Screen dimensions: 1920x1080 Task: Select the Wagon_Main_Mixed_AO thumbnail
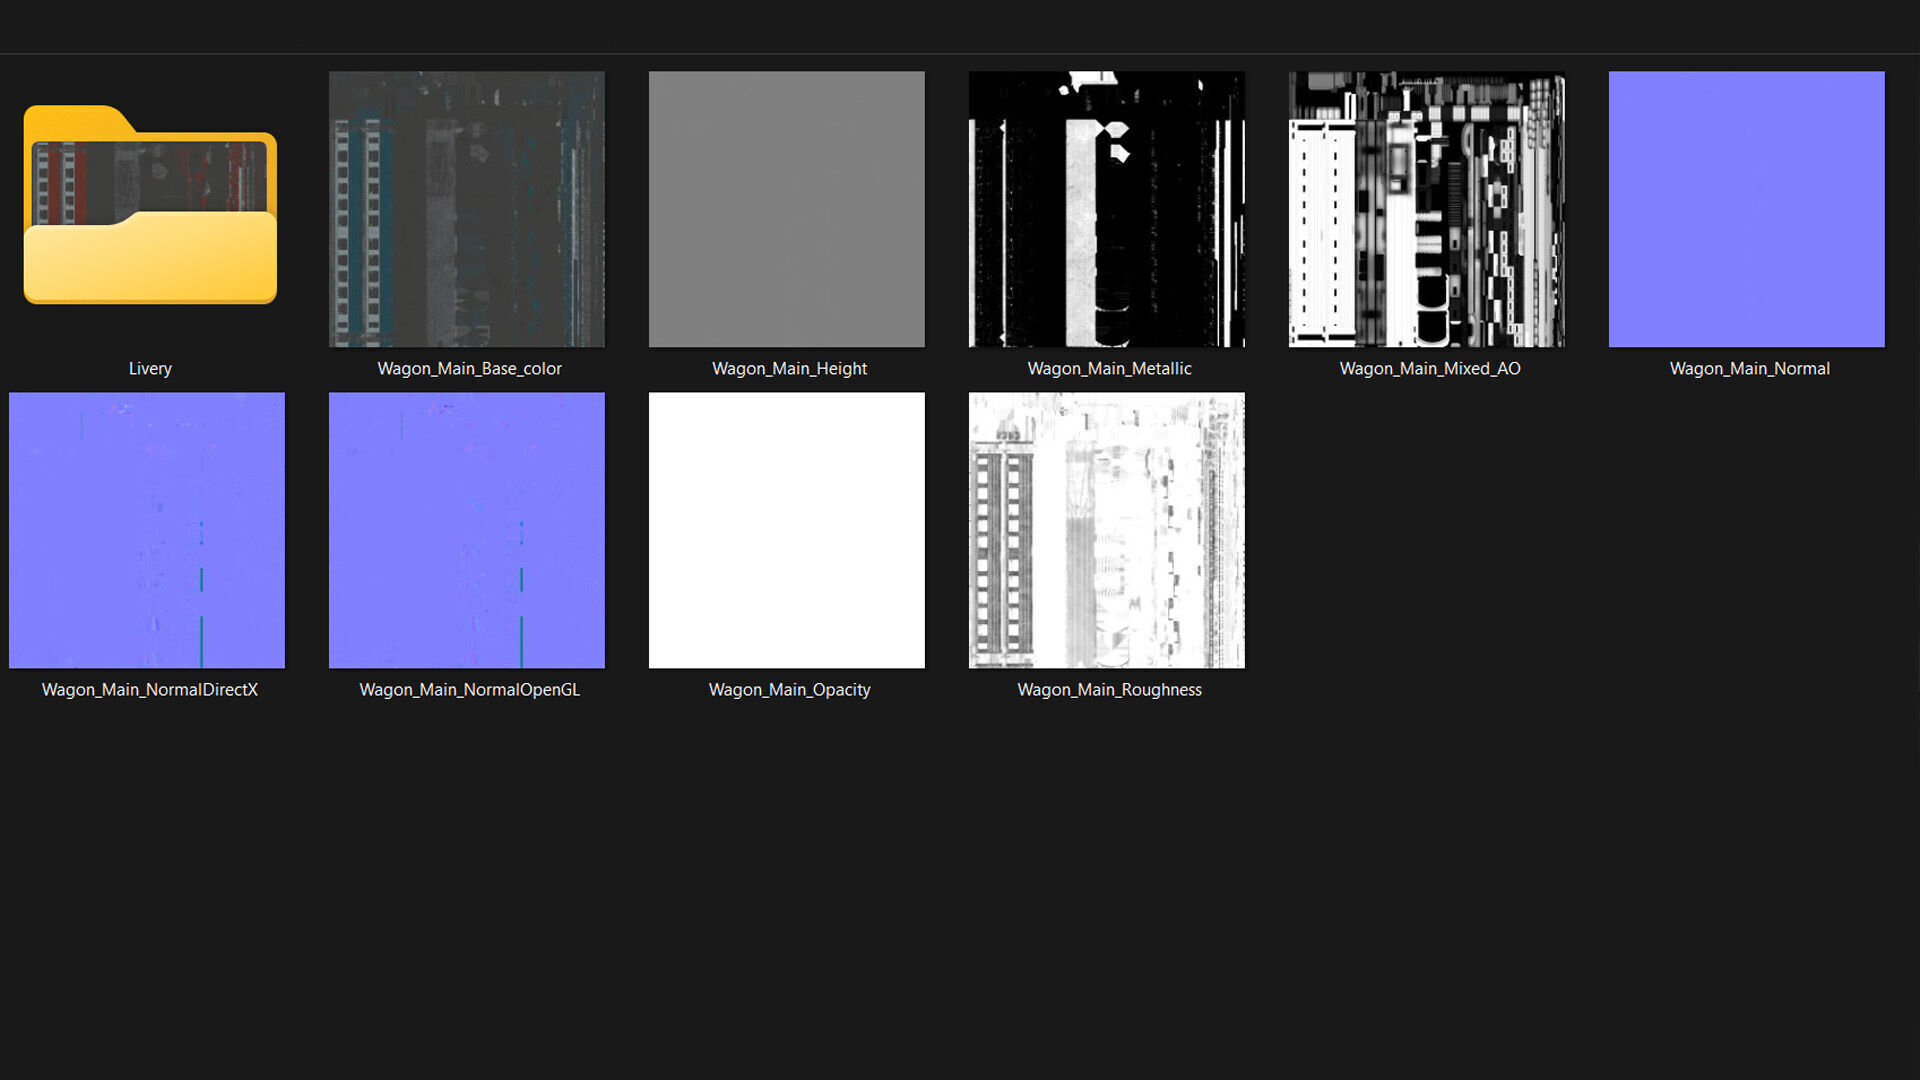click(x=1427, y=209)
